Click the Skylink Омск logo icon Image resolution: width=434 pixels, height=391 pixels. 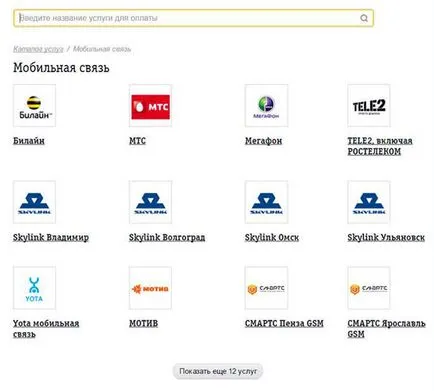[x=266, y=202]
